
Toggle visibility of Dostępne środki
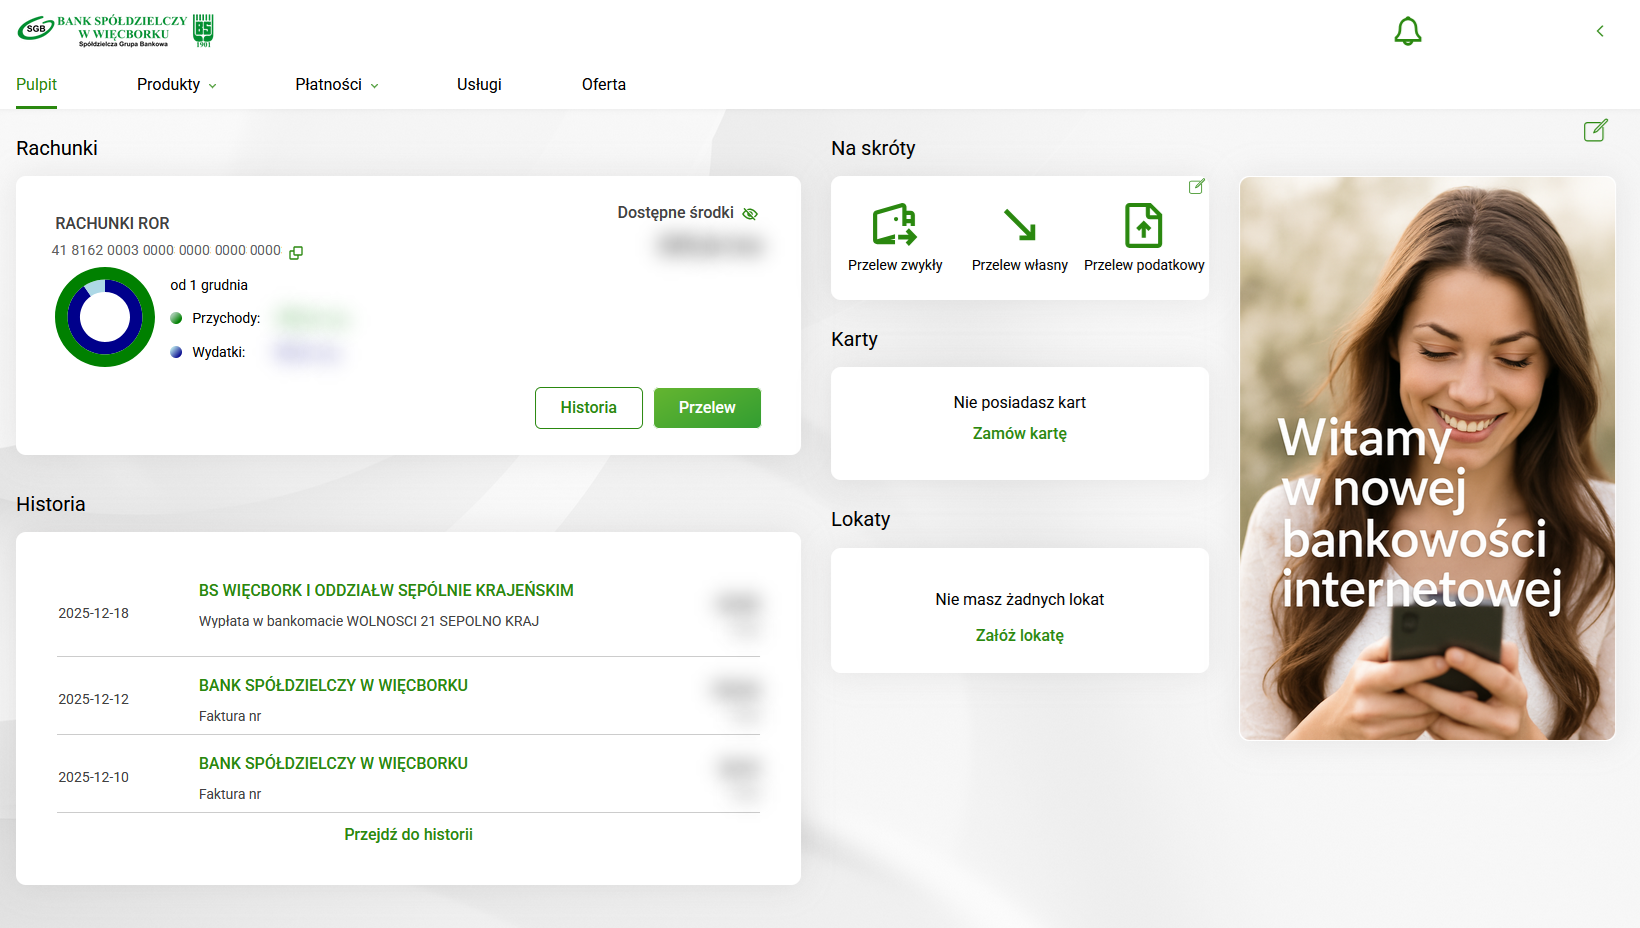point(750,213)
